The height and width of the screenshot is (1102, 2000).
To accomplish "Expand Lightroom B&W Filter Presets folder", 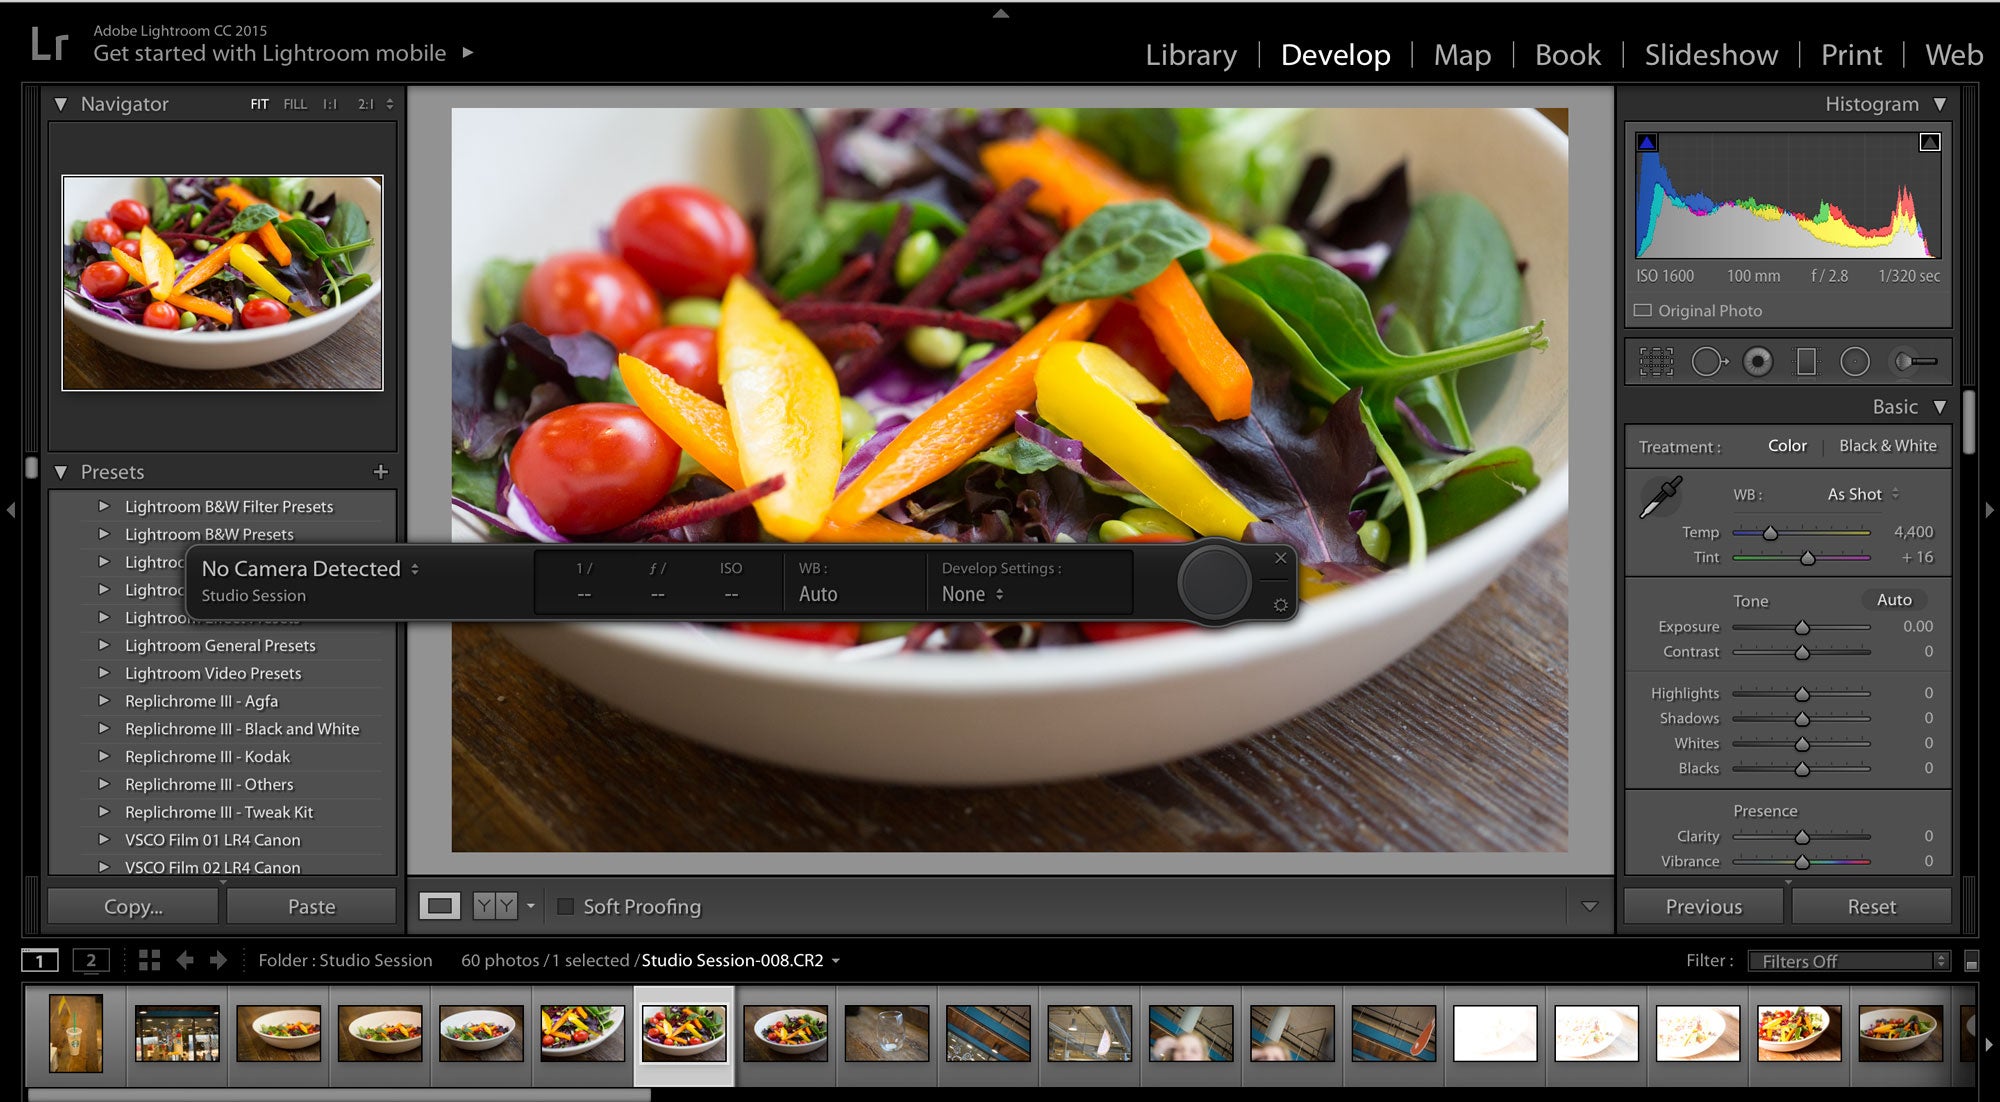I will (103, 506).
